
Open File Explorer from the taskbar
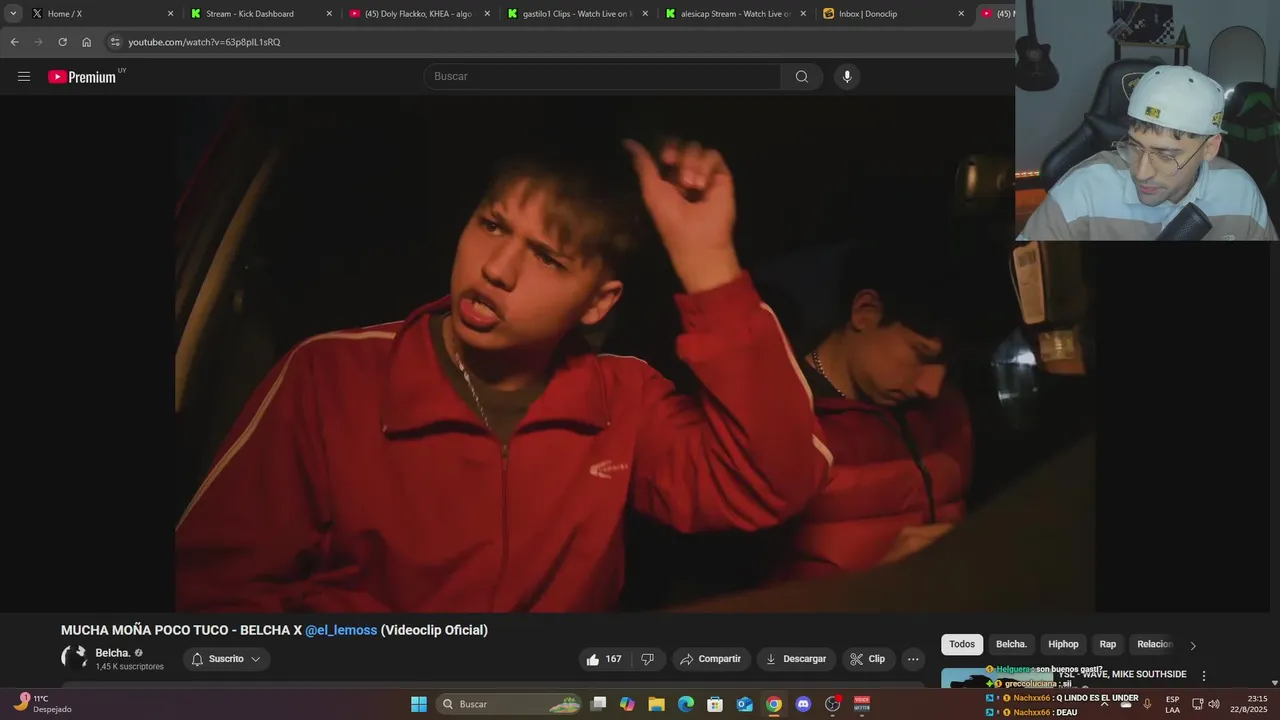657,704
